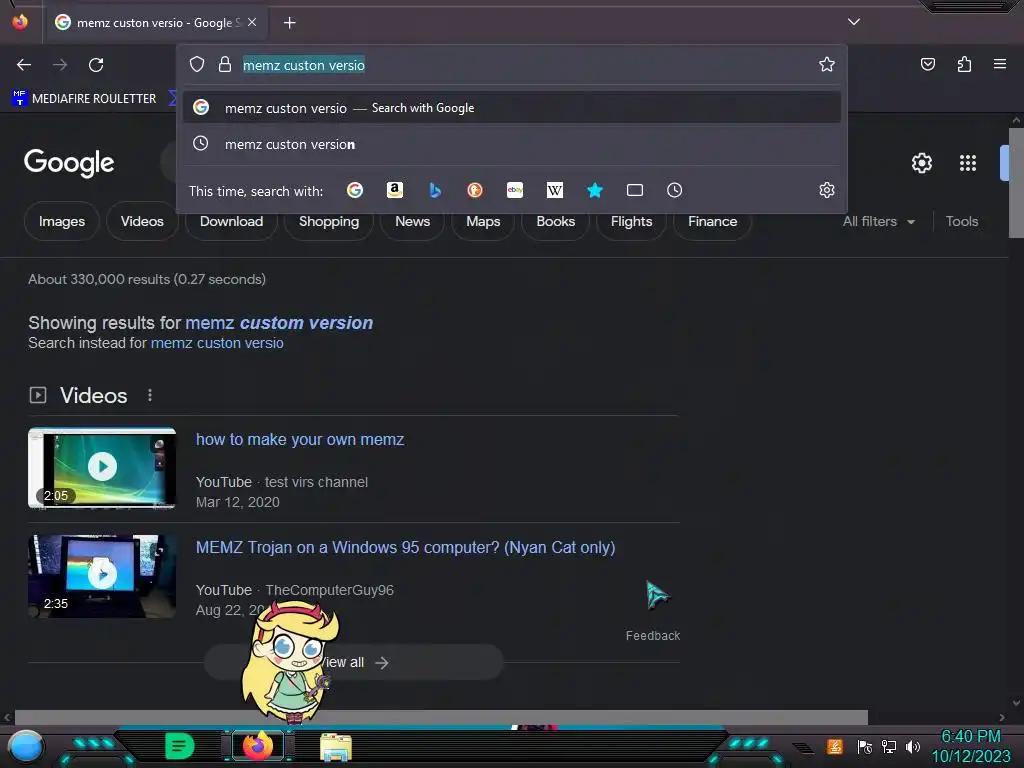The width and height of the screenshot is (1024, 768).
Task: Search open tabs with the tabs icon
Action: (635, 190)
